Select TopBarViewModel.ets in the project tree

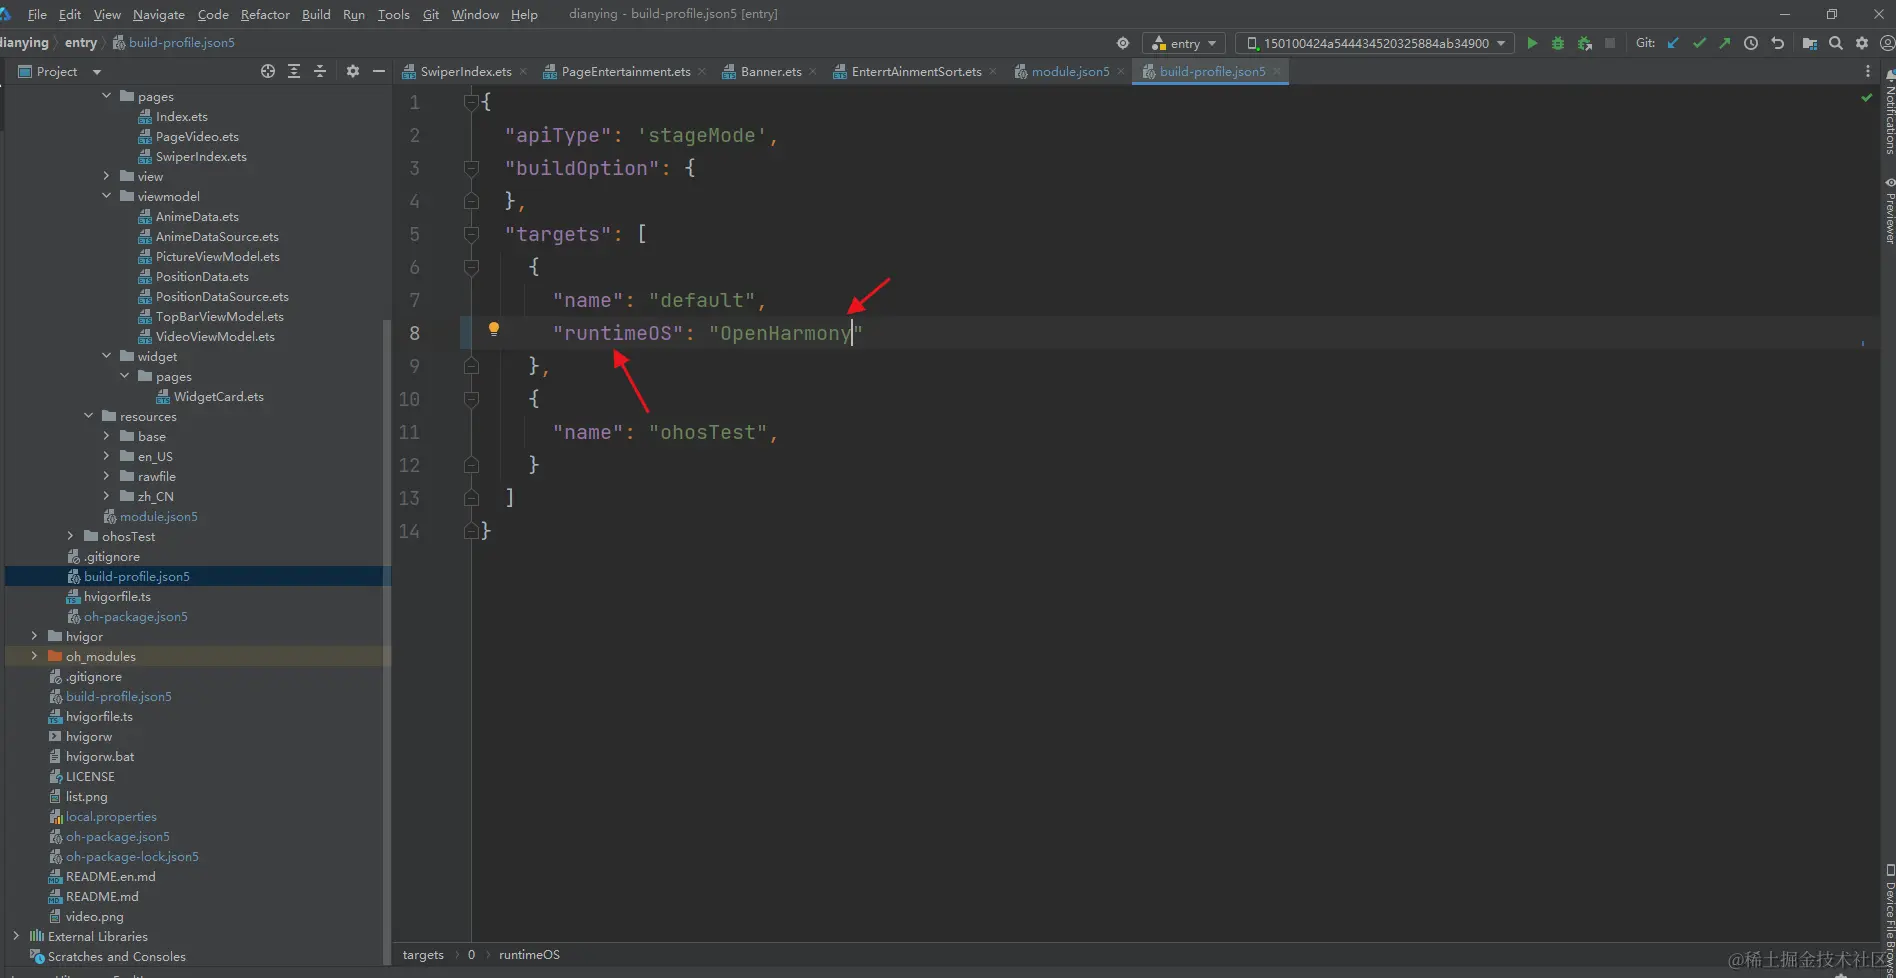point(220,316)
